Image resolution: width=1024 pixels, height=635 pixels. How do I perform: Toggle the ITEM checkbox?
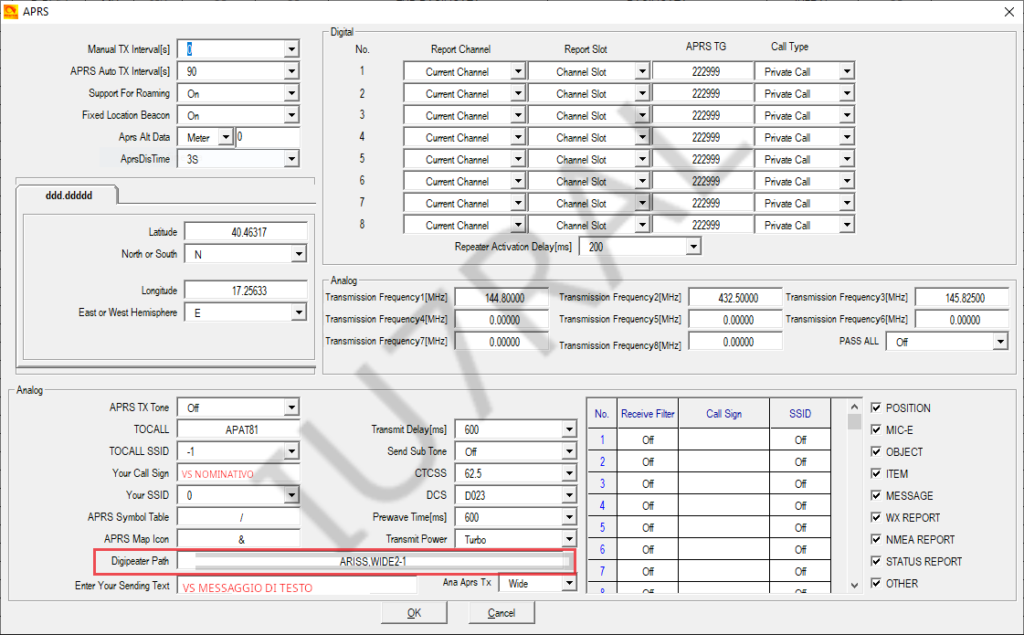coord(876,474)
